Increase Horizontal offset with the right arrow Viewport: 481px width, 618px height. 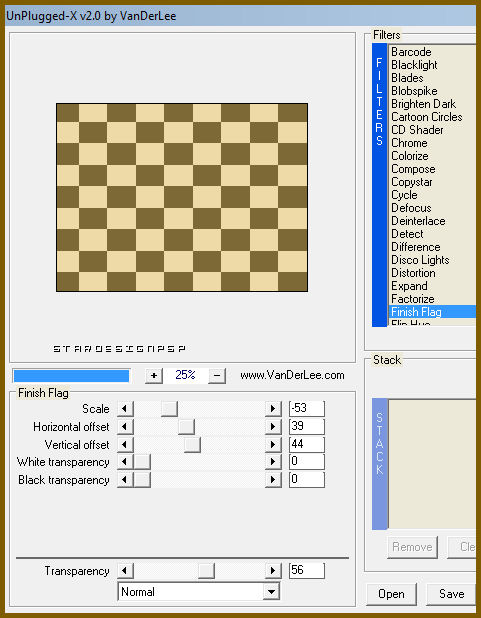(273, 426)
